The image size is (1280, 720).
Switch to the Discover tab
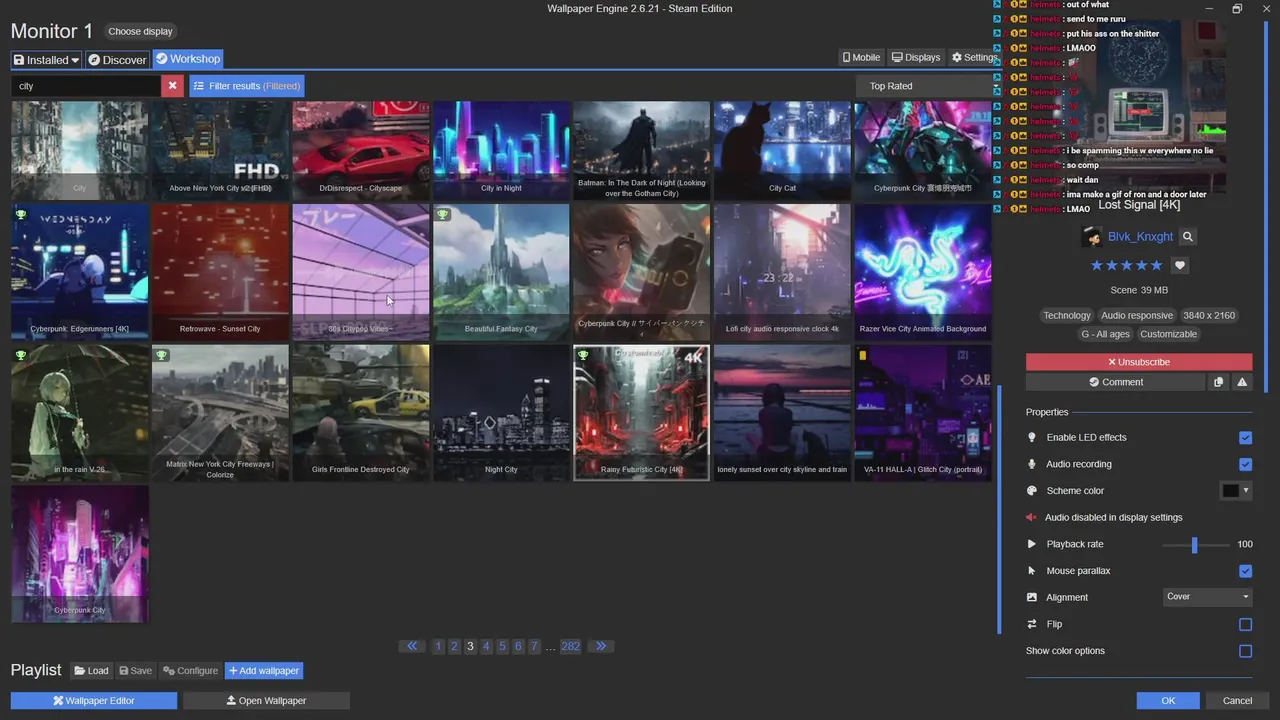pos(117,60)
